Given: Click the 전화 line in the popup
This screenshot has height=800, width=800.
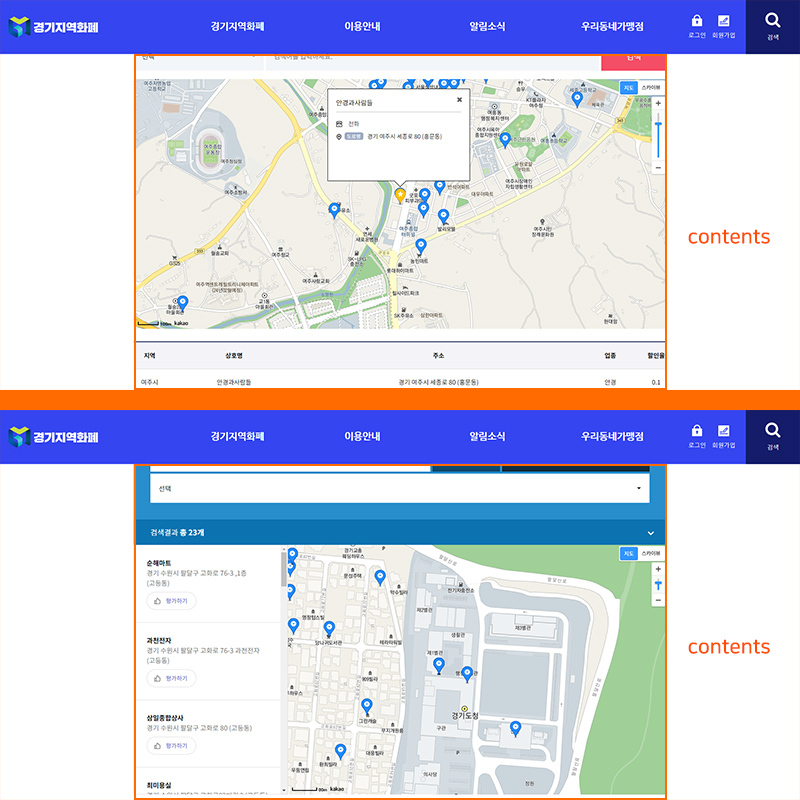Looking at the screenshot, I should click(x=354, y=124).
